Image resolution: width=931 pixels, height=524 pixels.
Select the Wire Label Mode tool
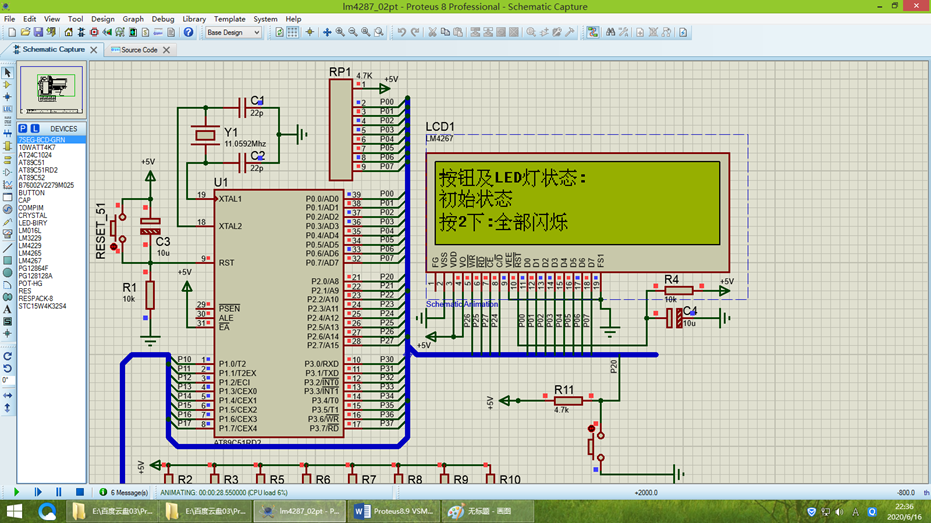[7, 109]
